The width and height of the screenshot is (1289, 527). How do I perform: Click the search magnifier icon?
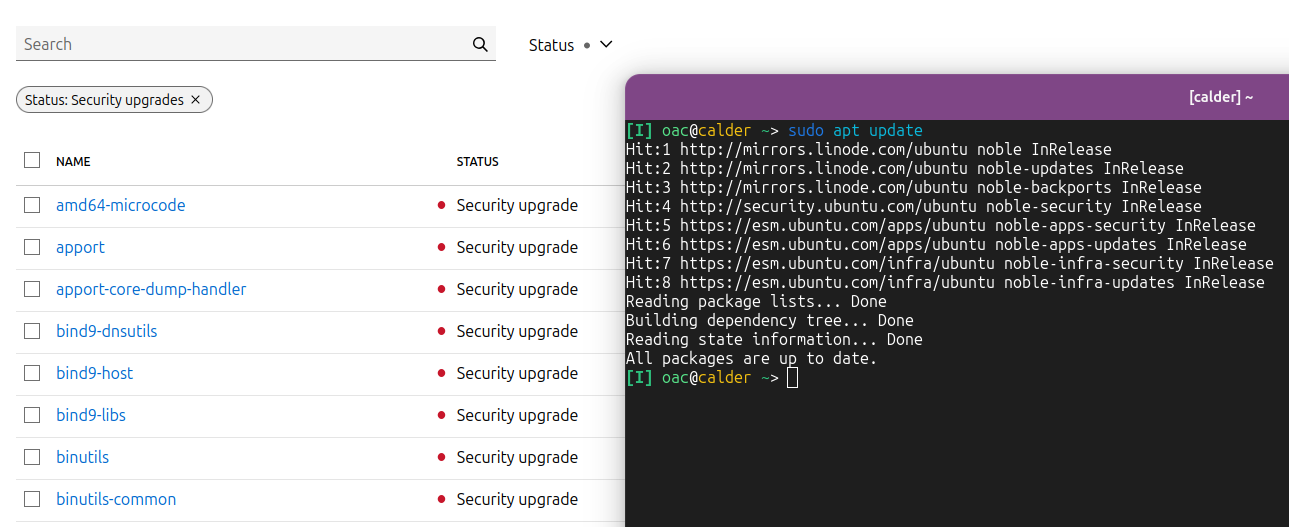[x=480, y=44]
